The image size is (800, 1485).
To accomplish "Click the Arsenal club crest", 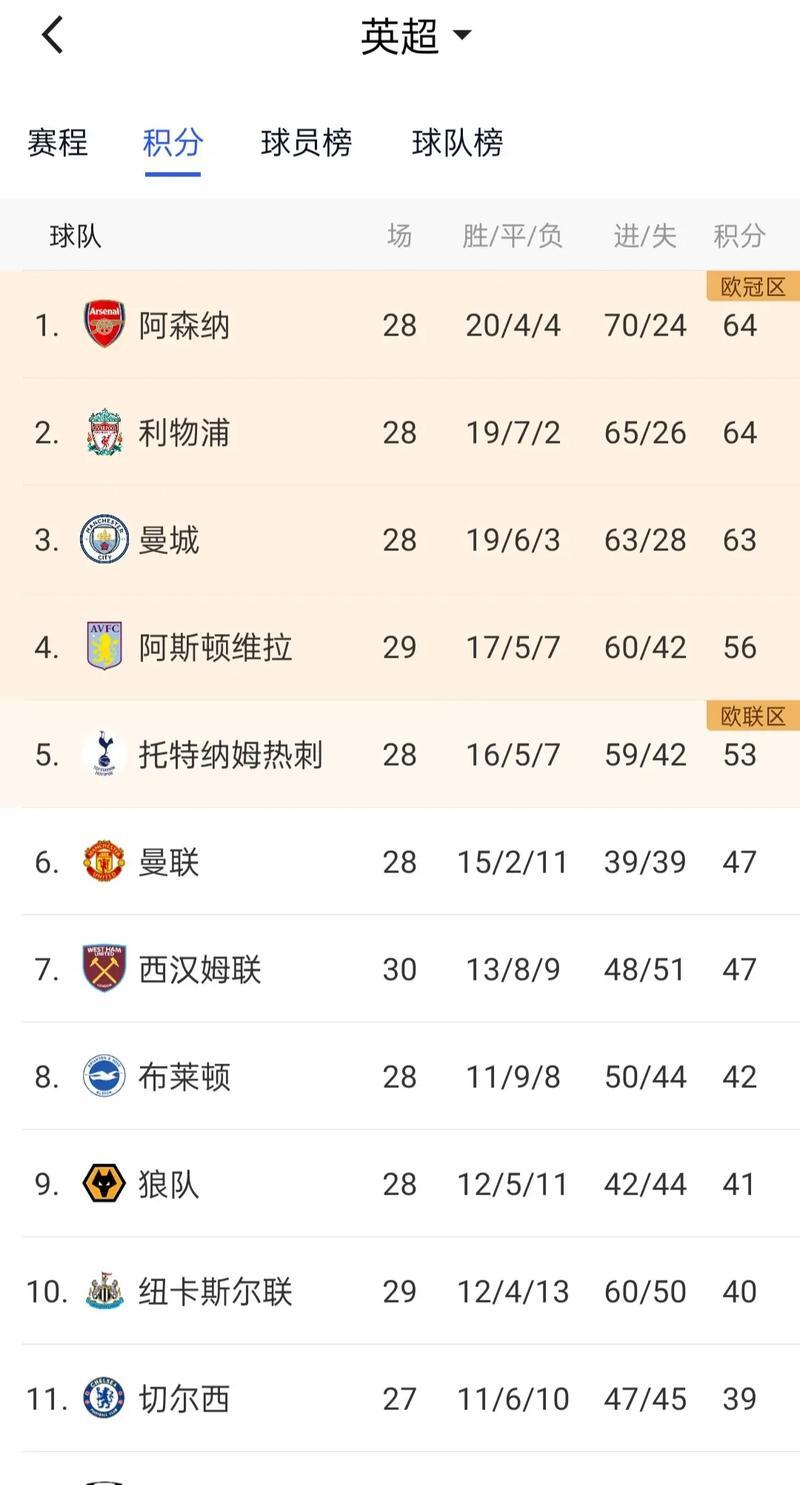I will (x=105, y=325).
